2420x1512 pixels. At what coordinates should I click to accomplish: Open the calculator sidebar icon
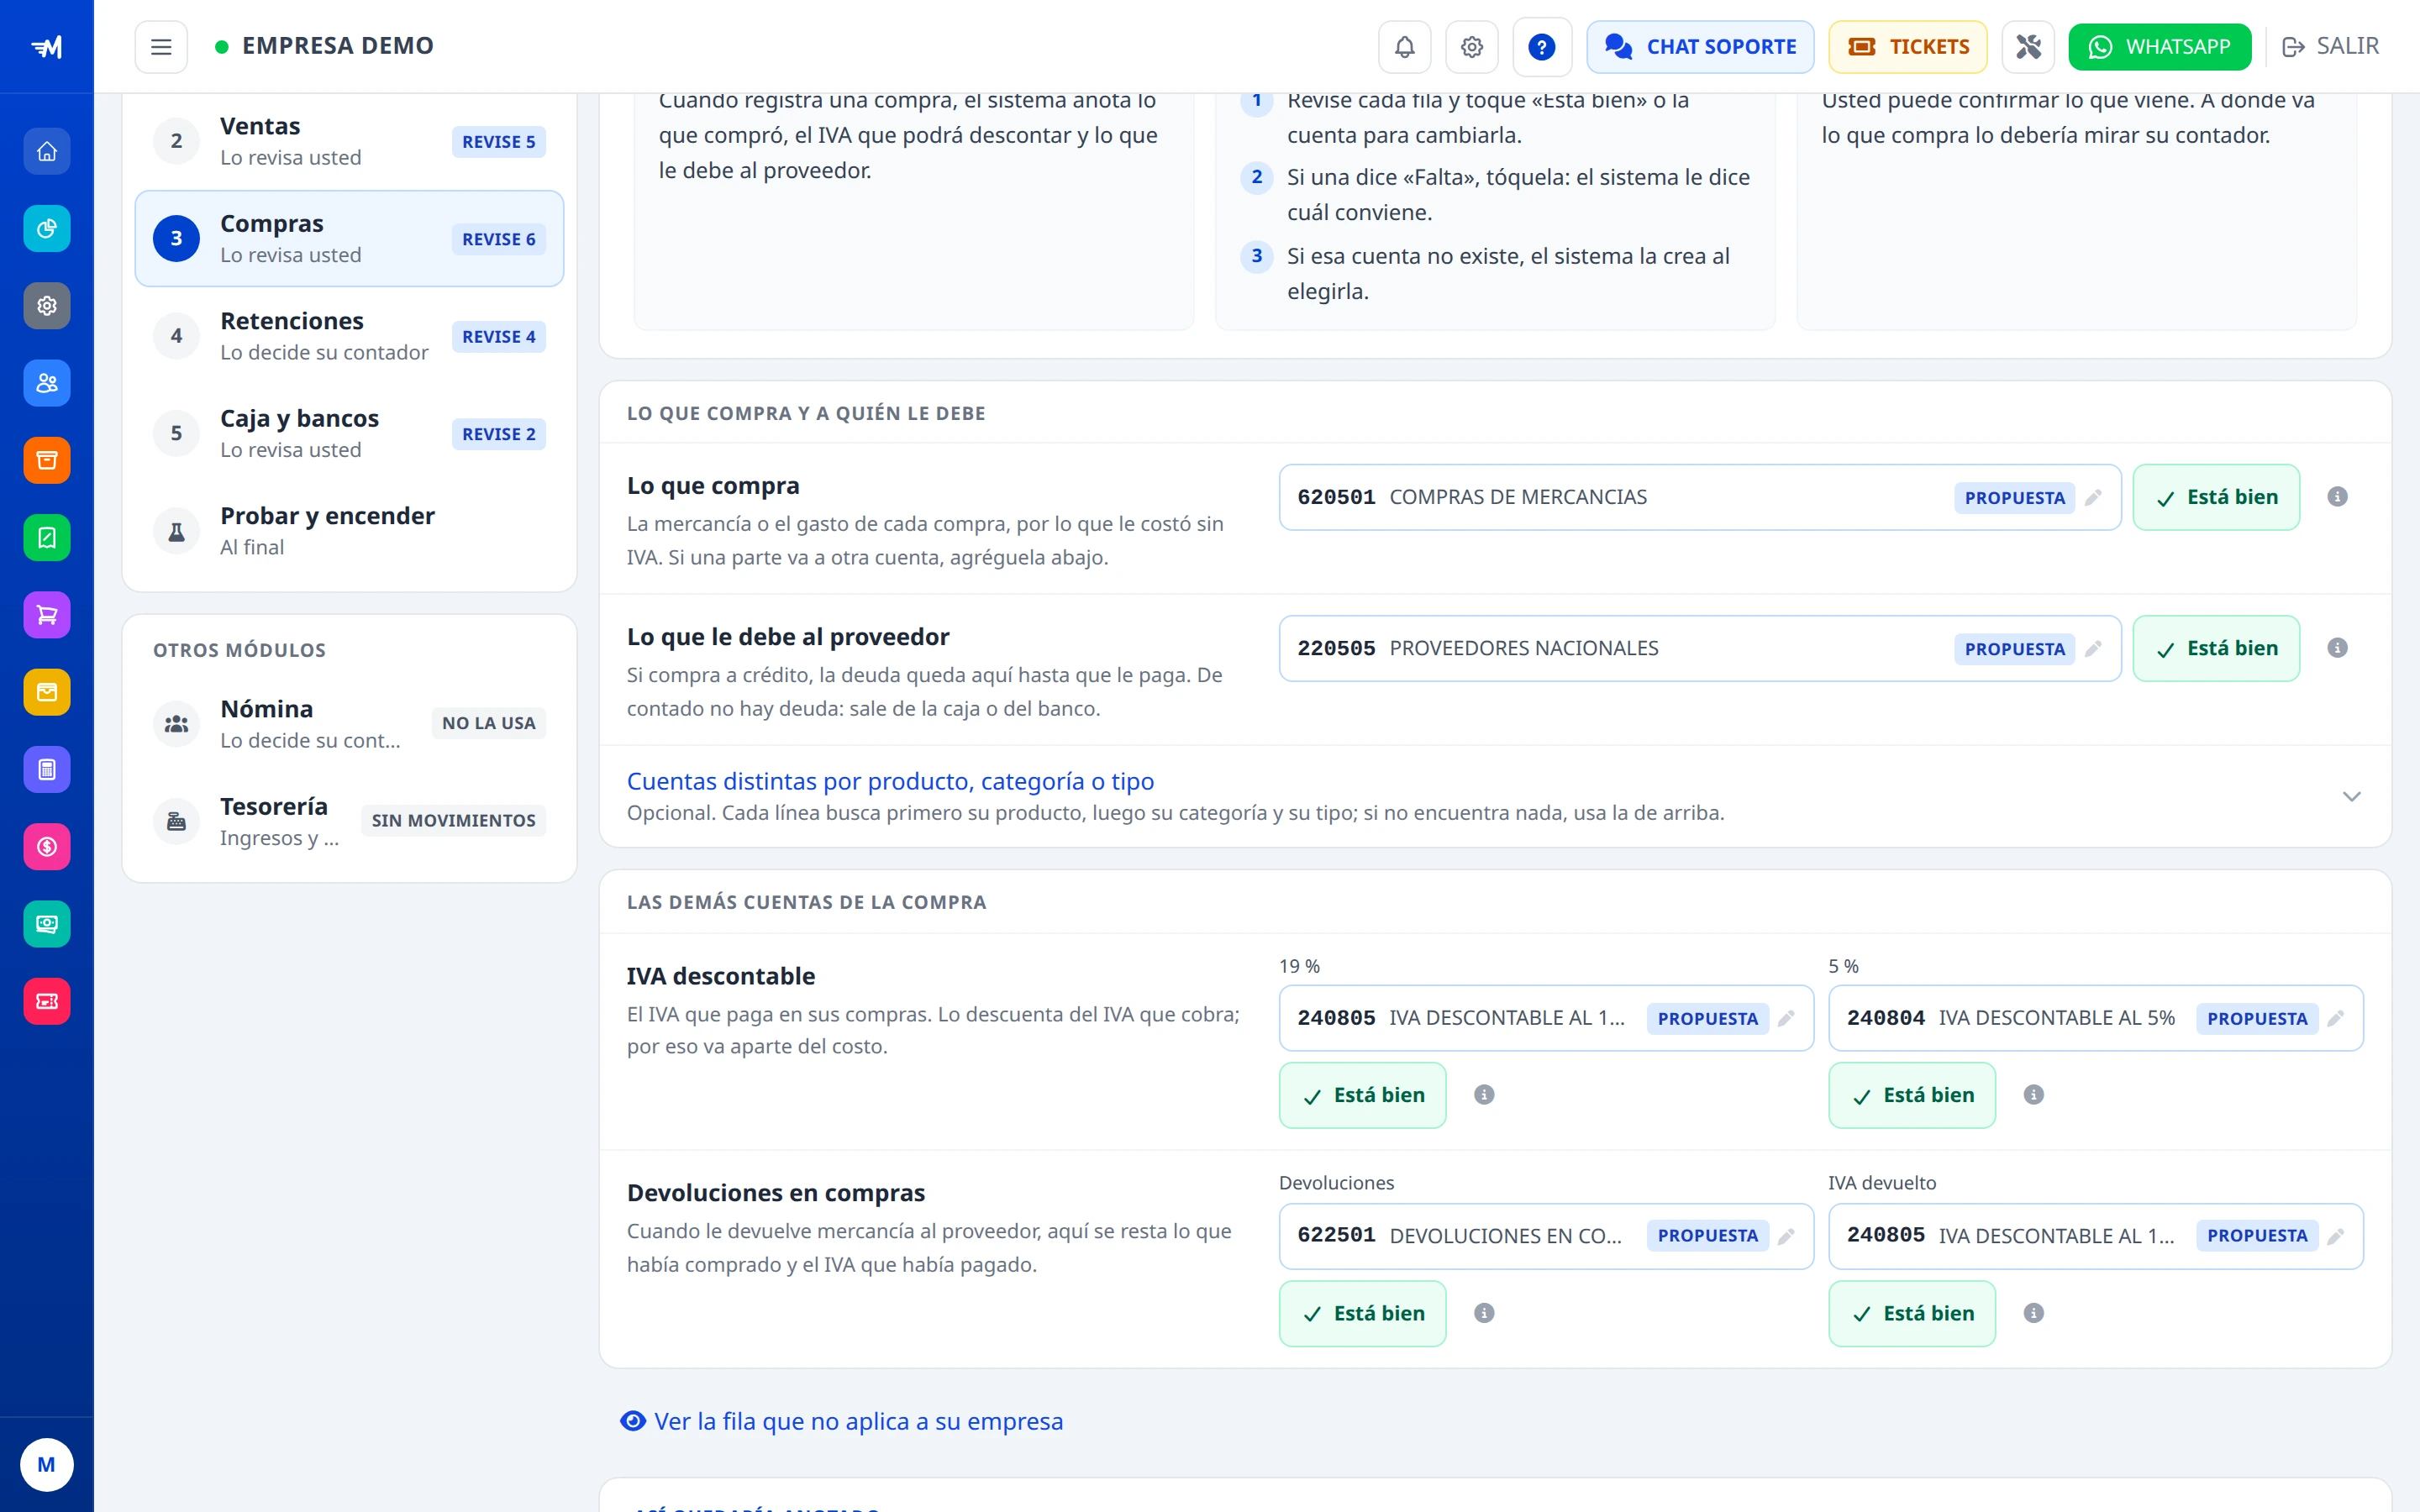click(47, 769)
